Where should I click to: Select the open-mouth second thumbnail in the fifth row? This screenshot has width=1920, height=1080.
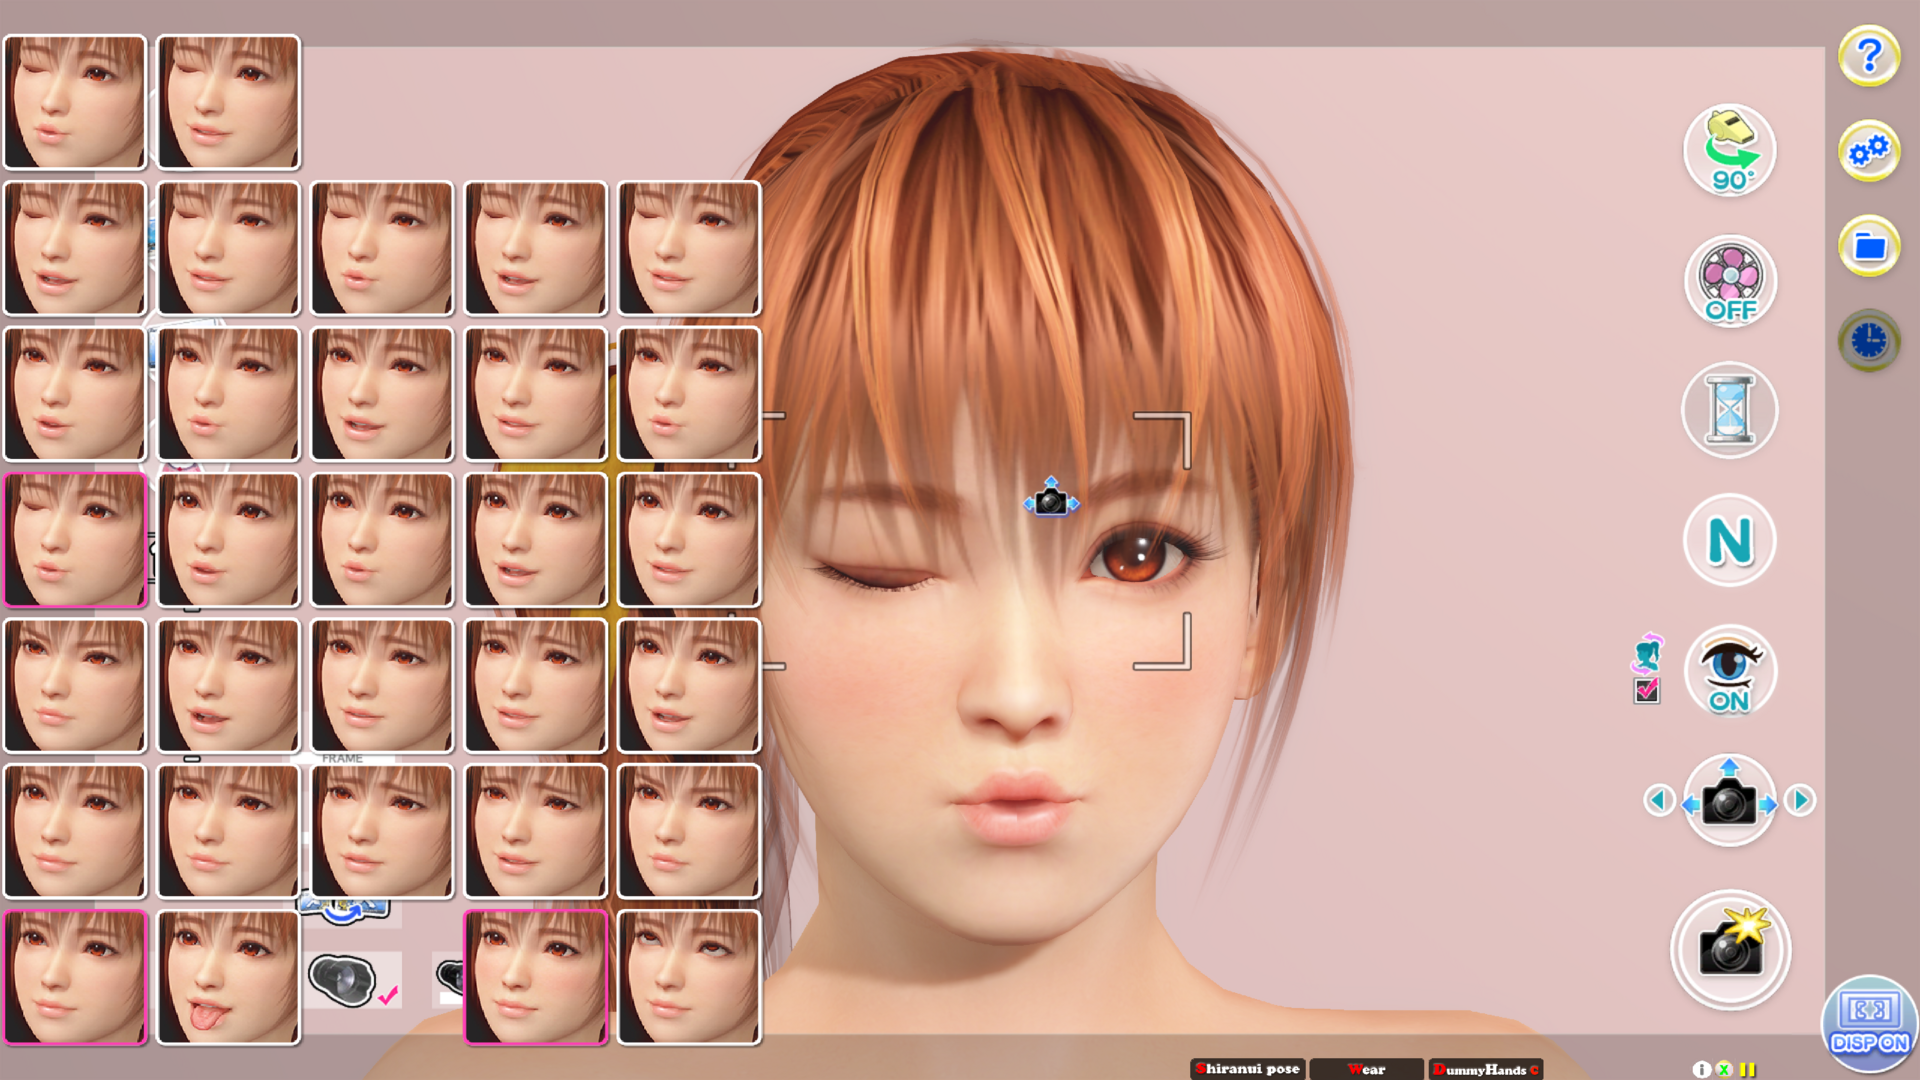click(228, 686)
